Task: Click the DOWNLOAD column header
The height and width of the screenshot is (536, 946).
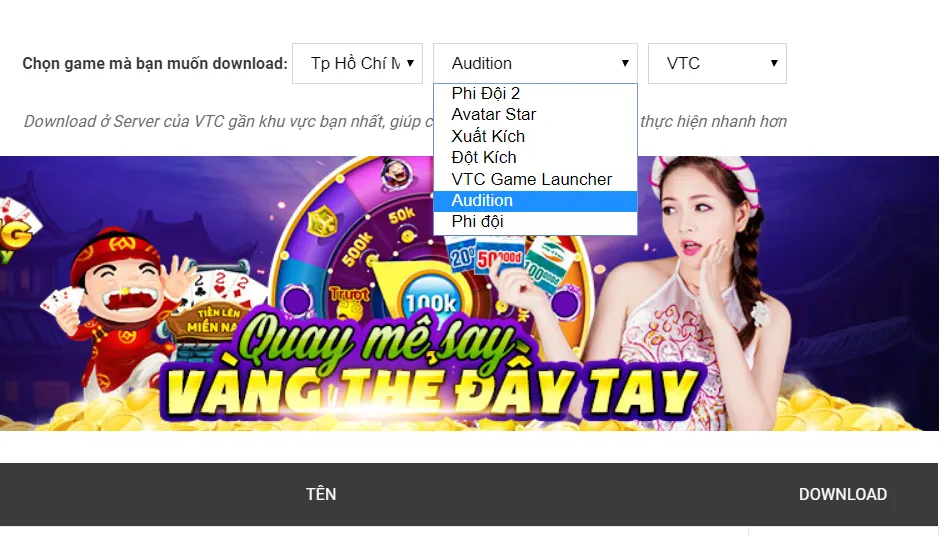Action: point(843,494)
